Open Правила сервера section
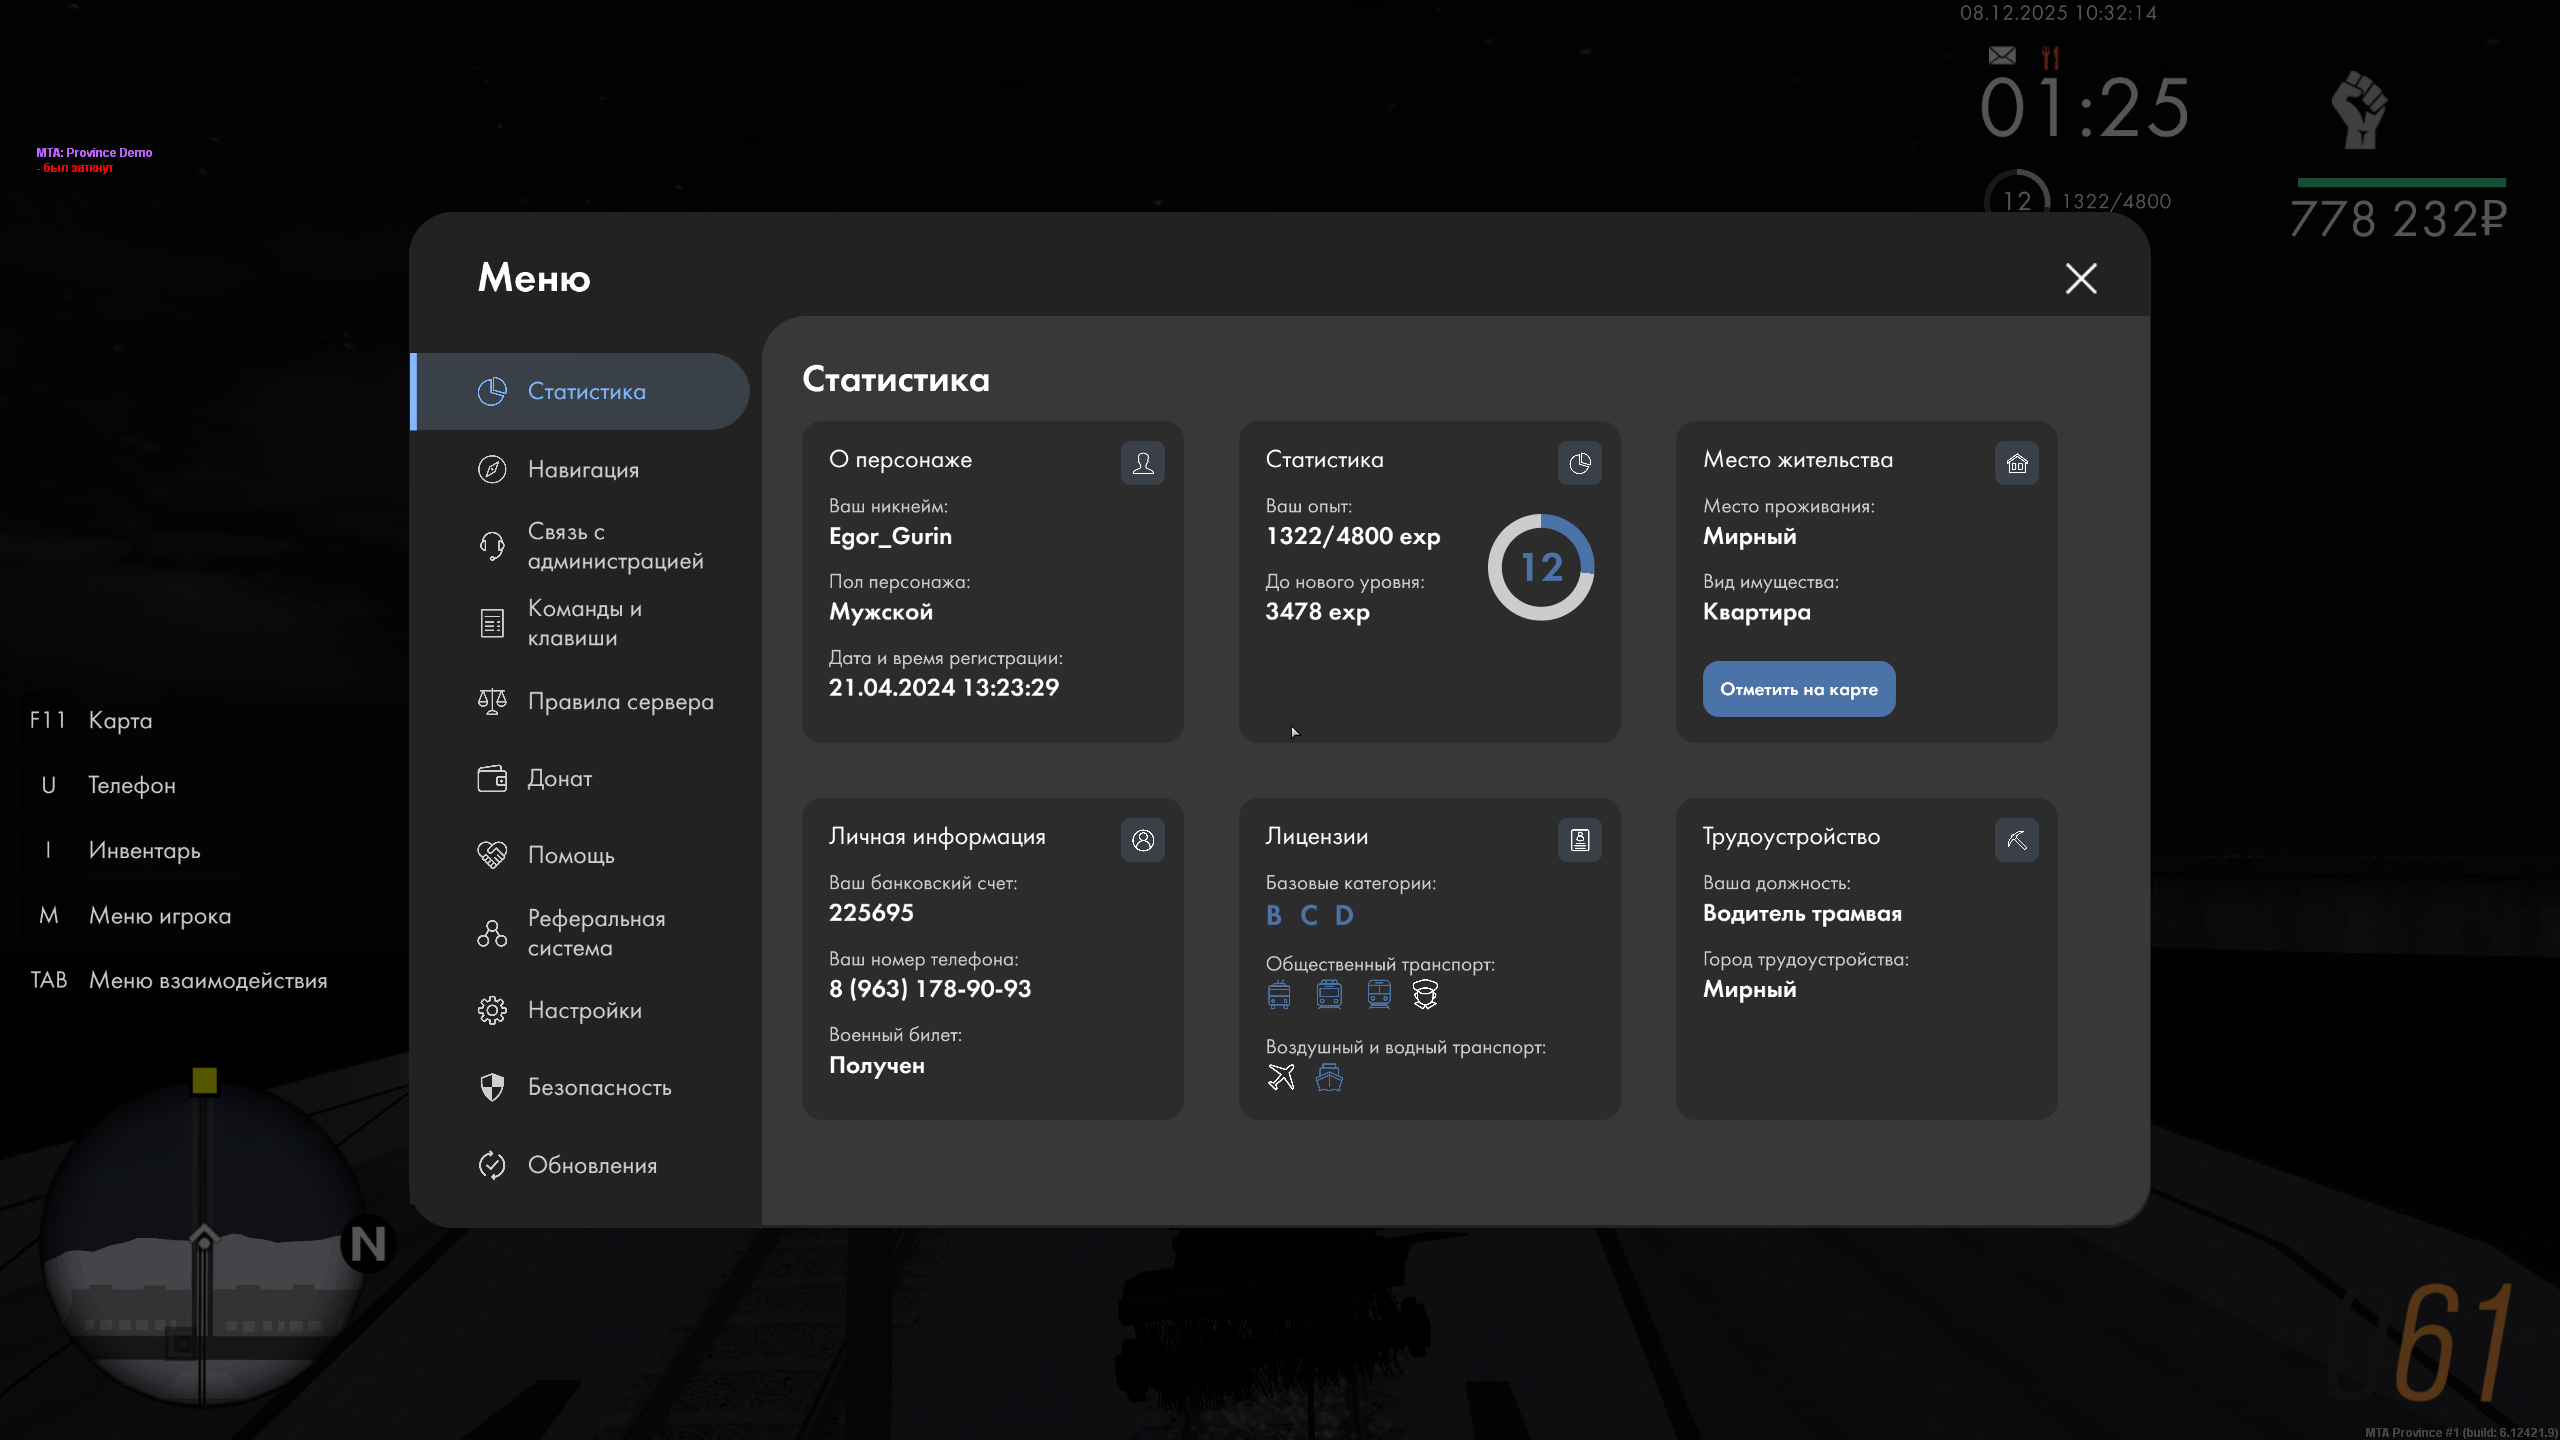Viewport: 2560px width, 1440px height. click(620, 701)
